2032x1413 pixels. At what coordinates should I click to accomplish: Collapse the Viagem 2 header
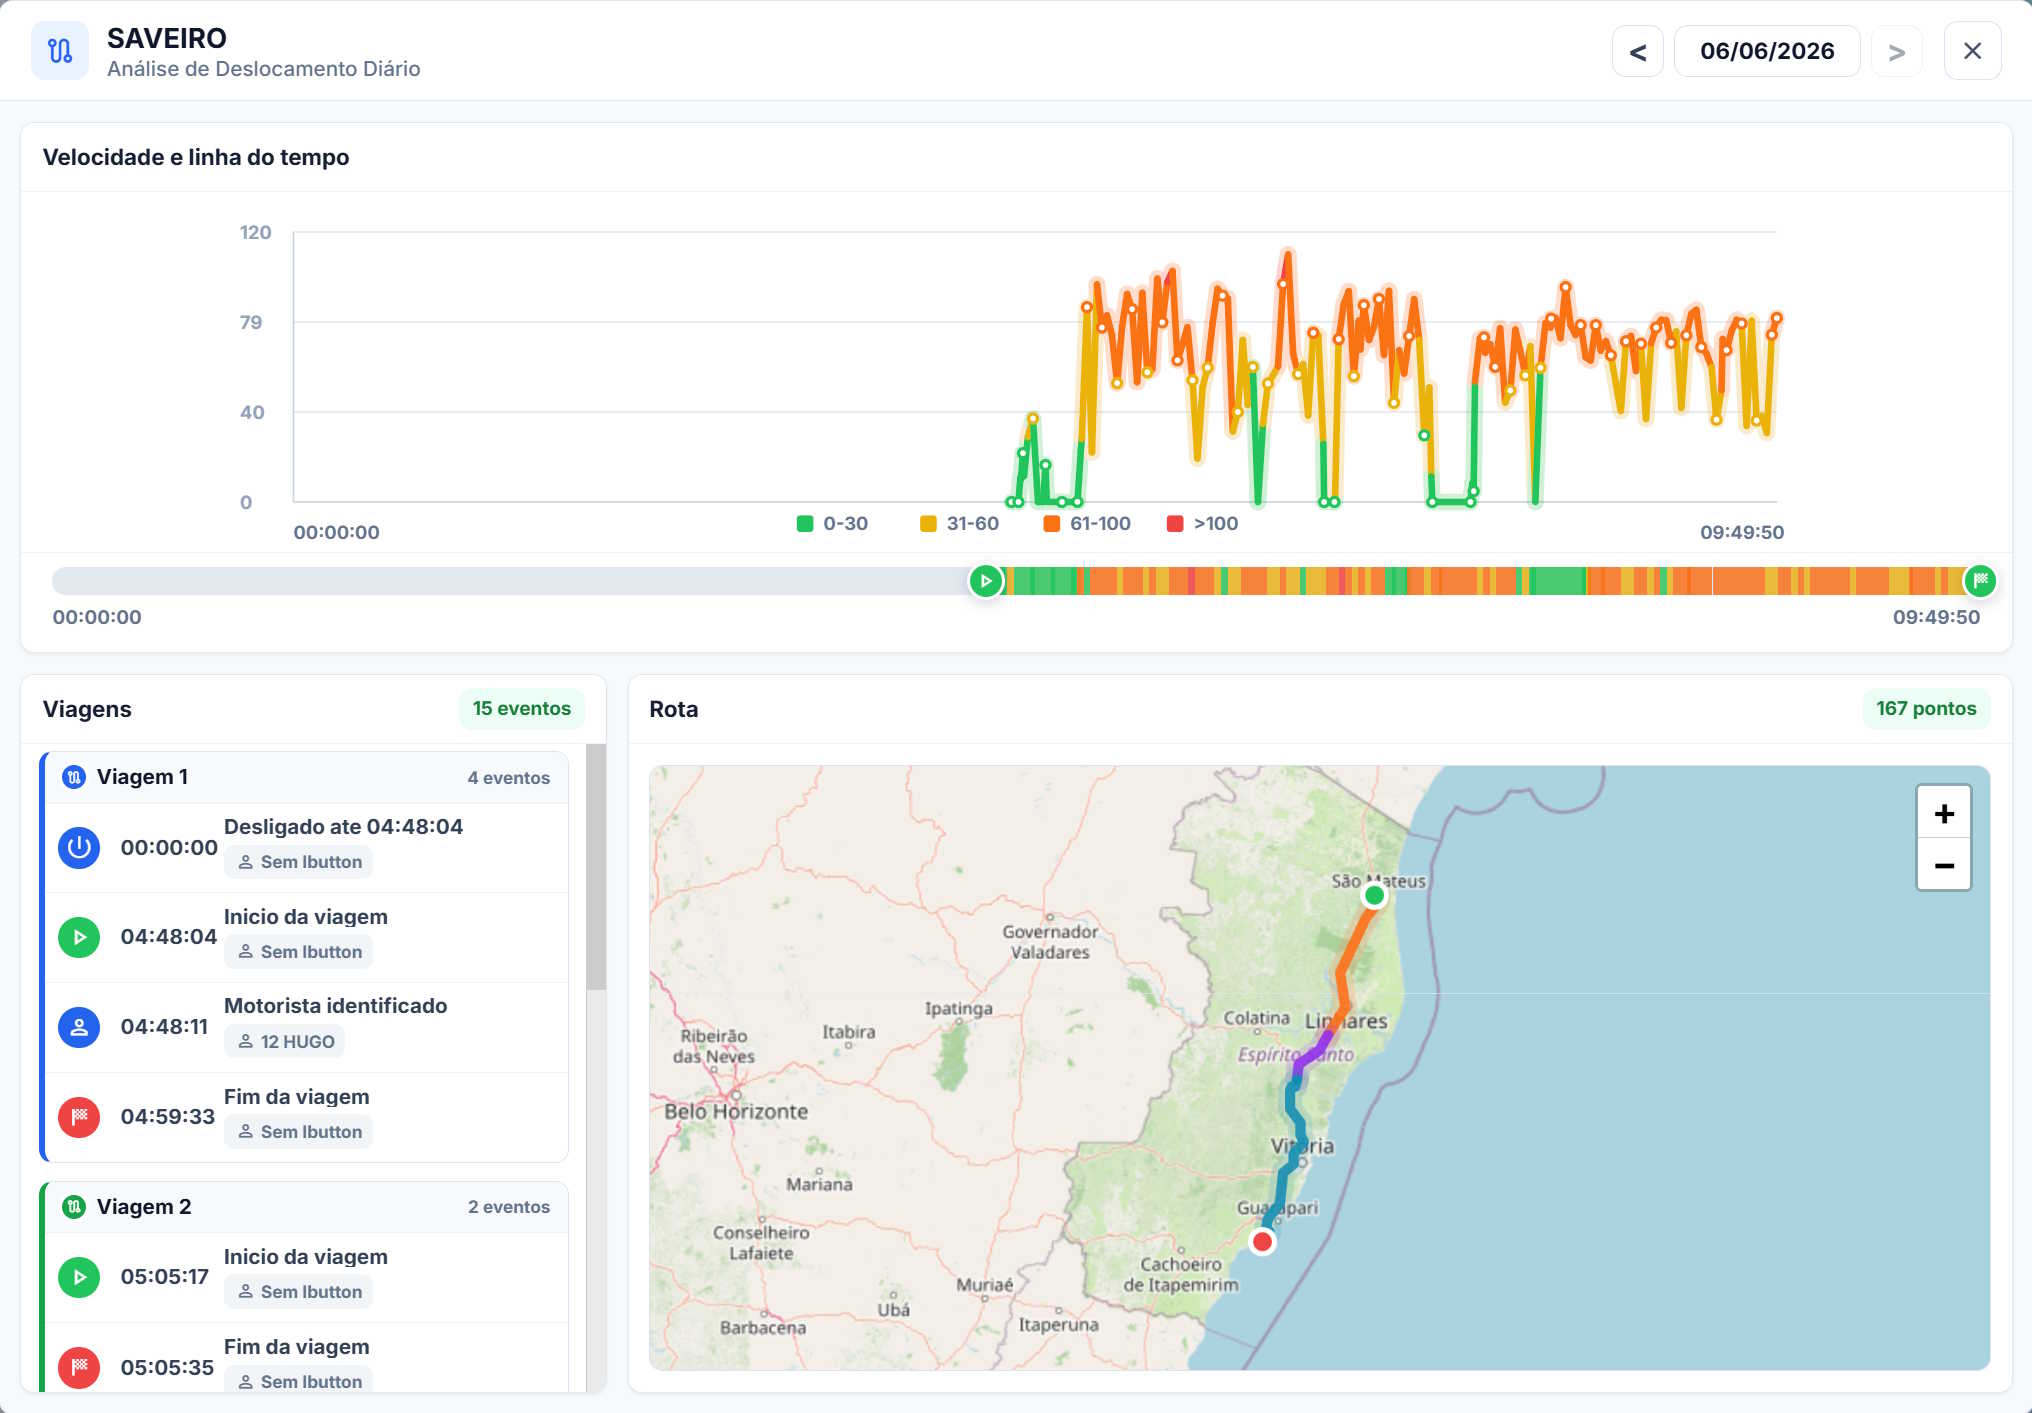[x=306, y=1207]
